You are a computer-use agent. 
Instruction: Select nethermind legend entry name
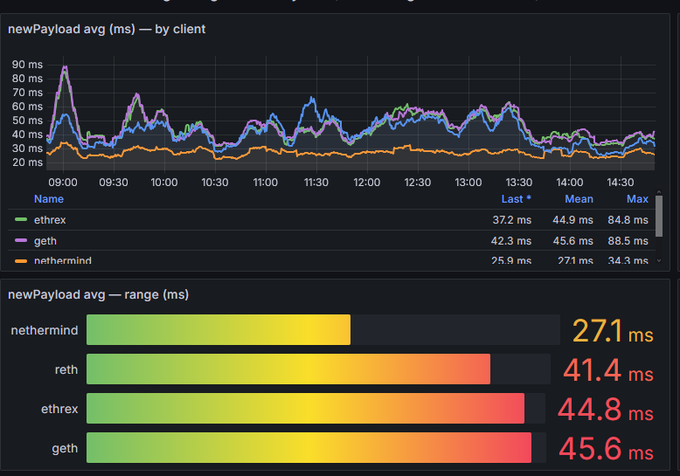pyautogui.click(x=62, y=261)
